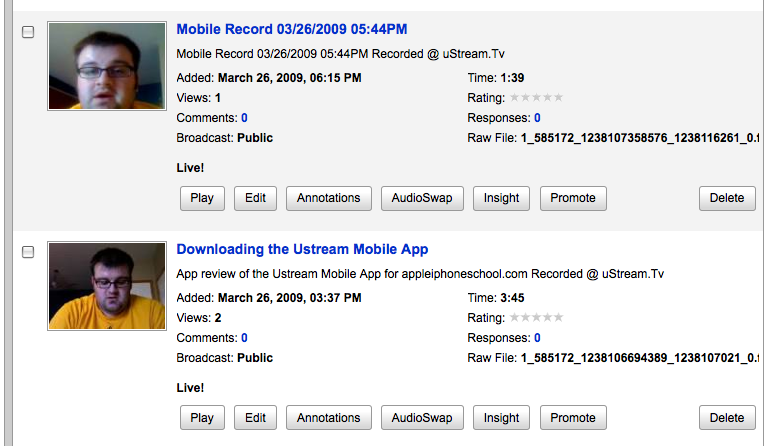The width and height of the screenshot is (773, 446).
Task: Promote the Mobile Record video
Action: click(x=573, y=198)
